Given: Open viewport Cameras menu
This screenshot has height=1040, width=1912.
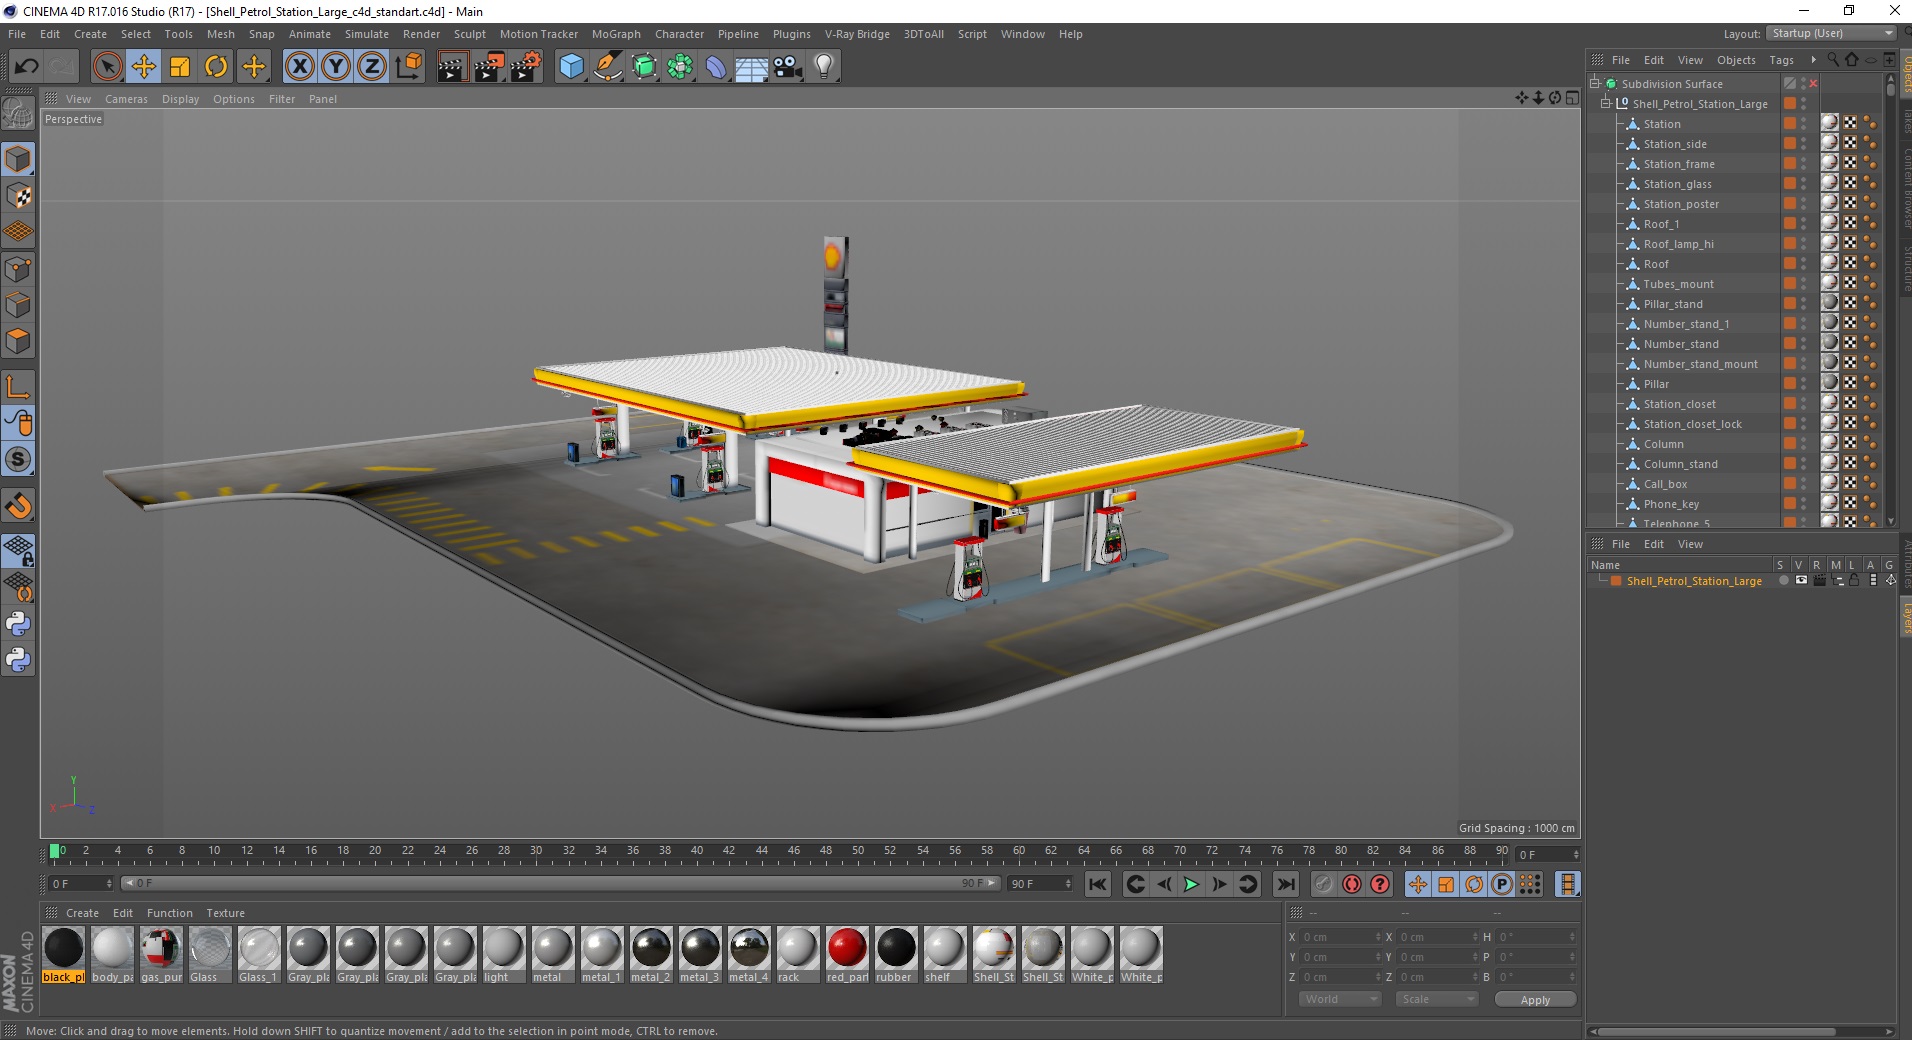Looking at the screenshot, I should (126, 99).
